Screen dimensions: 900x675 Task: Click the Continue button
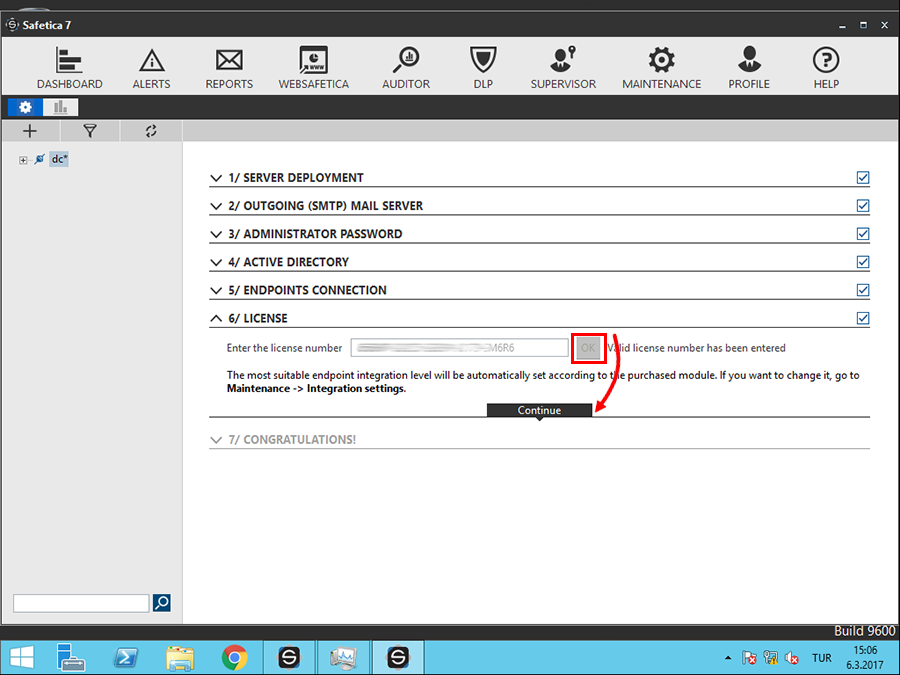click(539, 410)
